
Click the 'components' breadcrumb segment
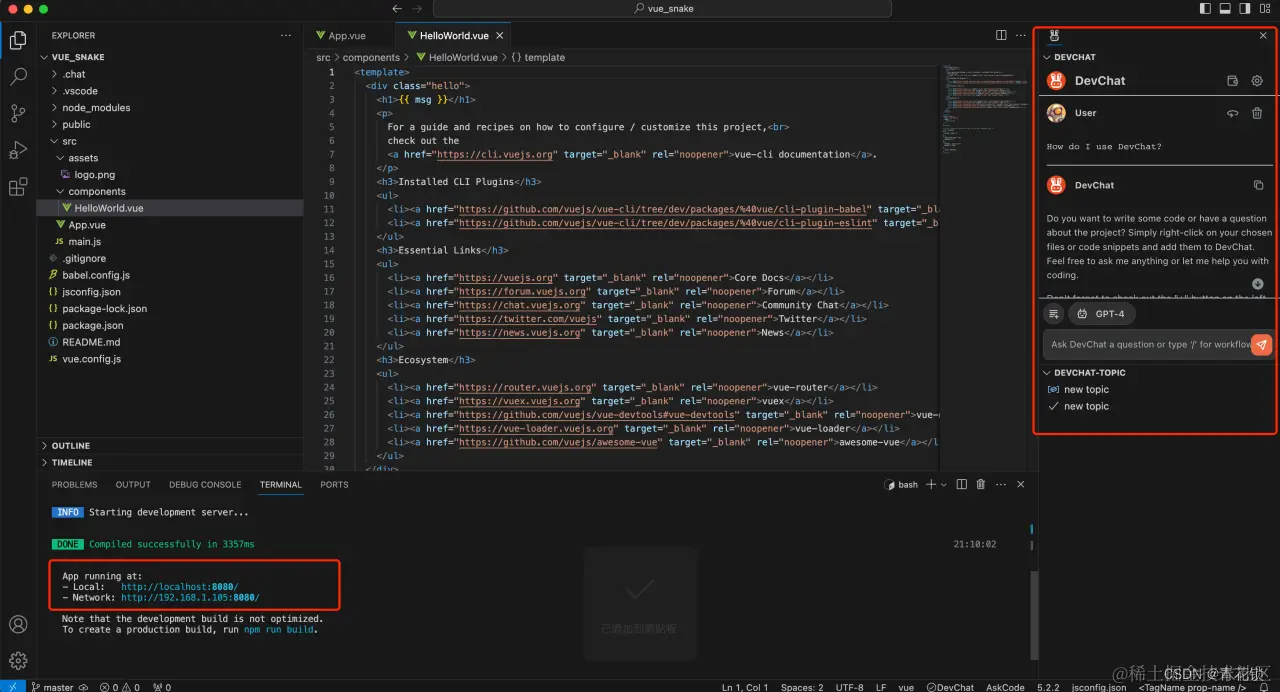371,58
